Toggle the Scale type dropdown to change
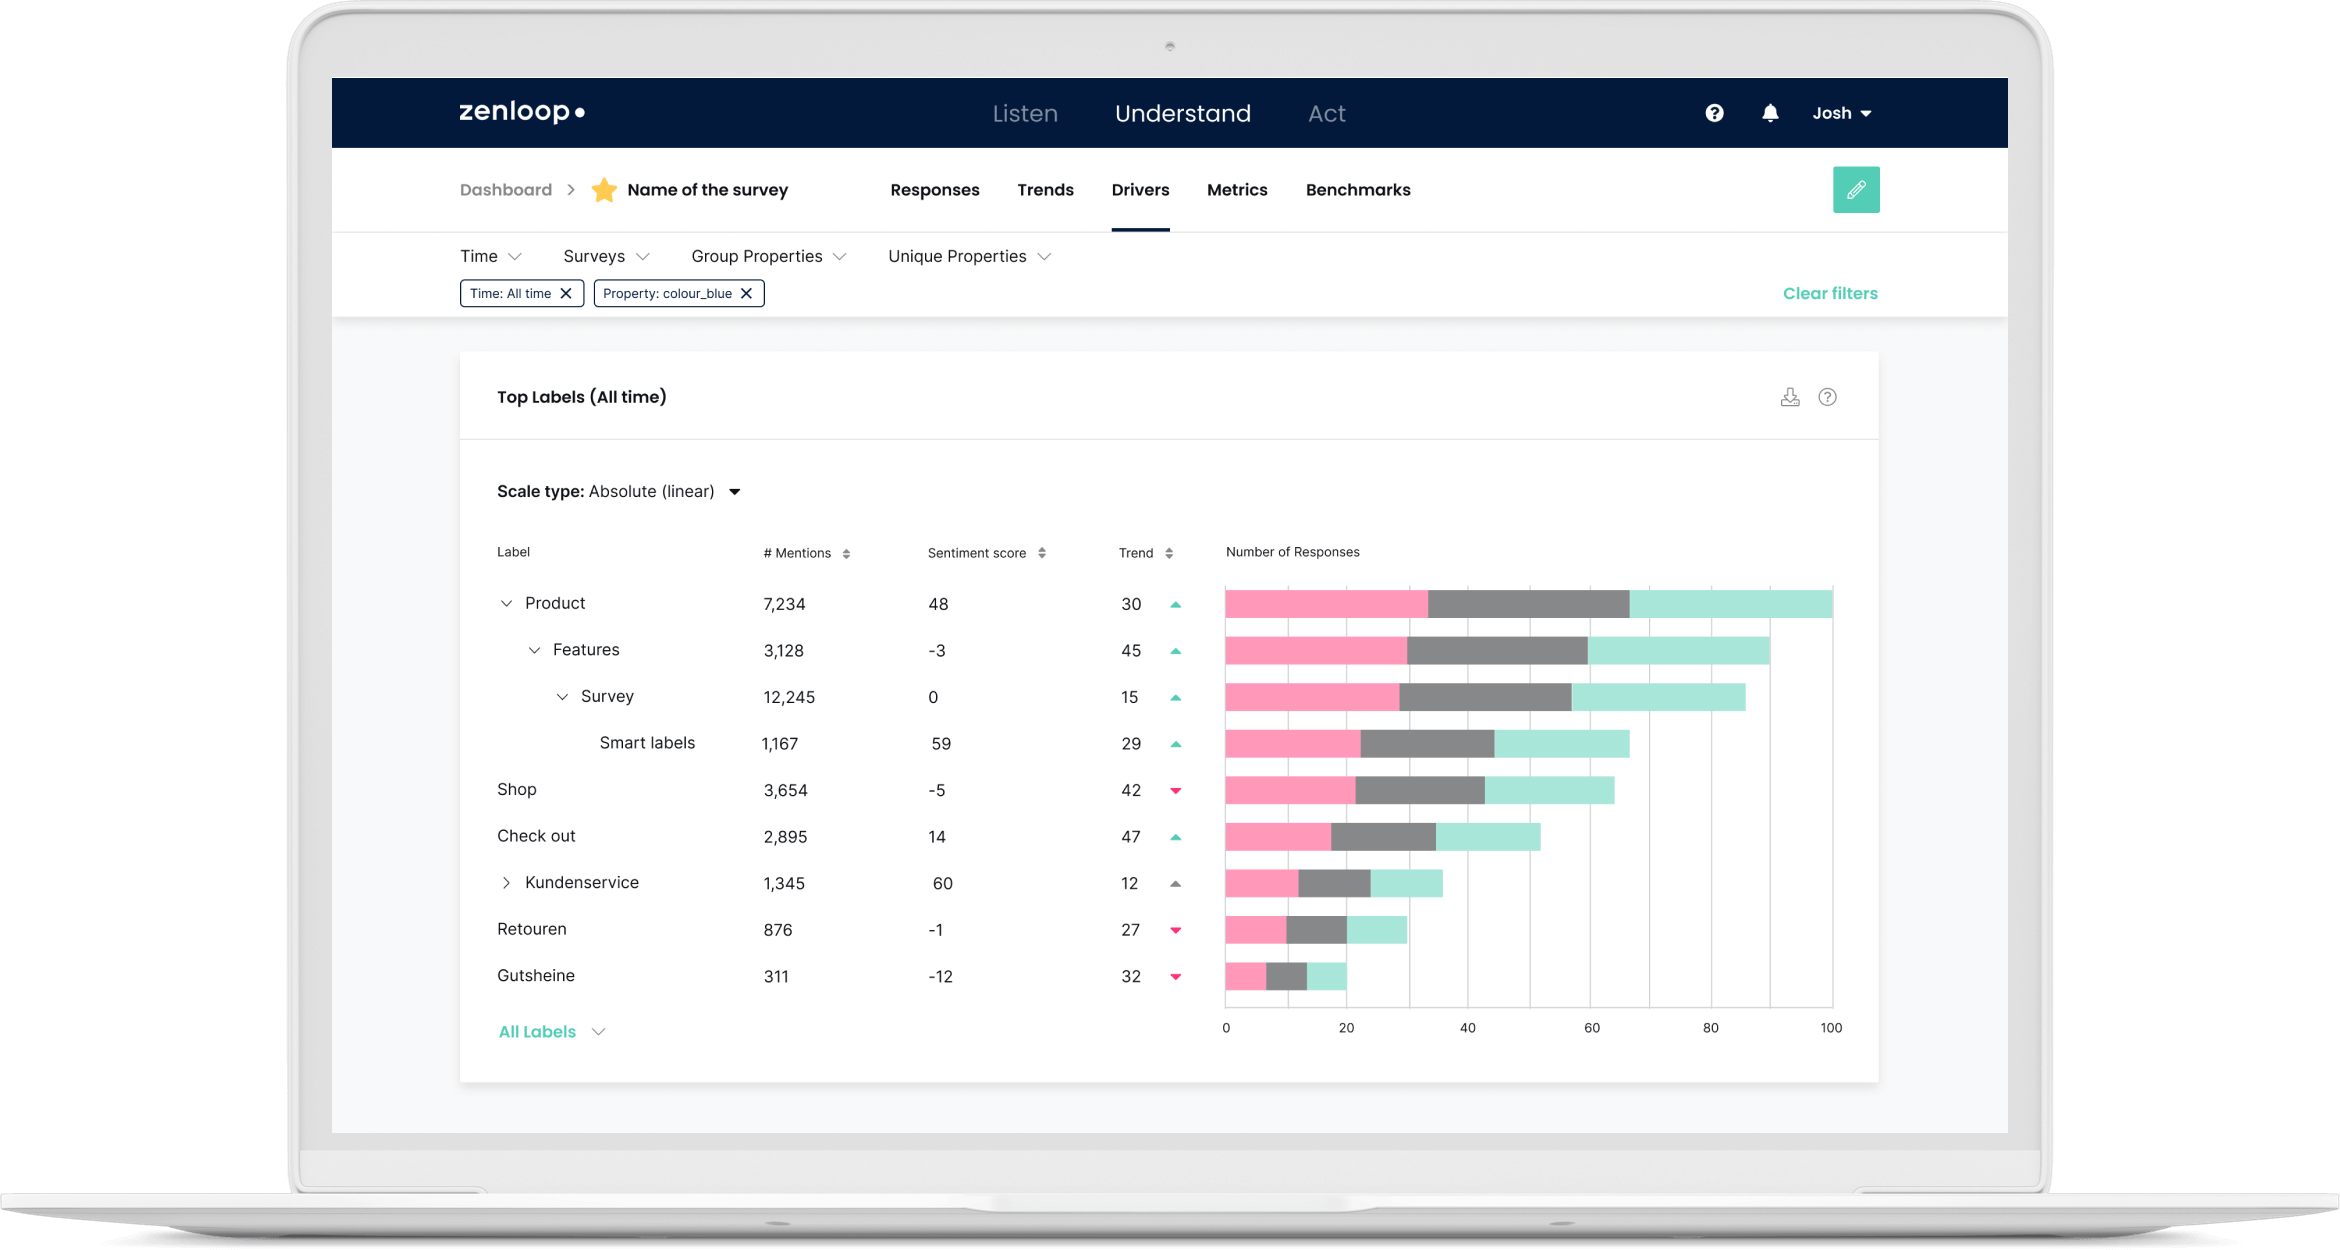Screen dimensions: 2340x1250 pos(735,490)
